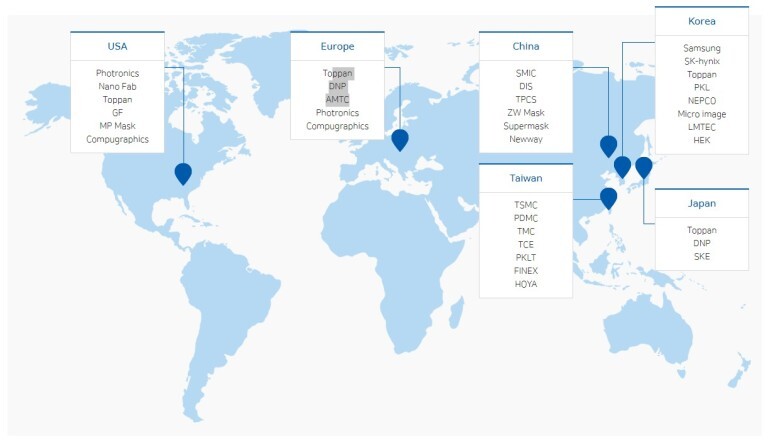
Task: Select the Japan region heading
Action: (x=702, y=203)
